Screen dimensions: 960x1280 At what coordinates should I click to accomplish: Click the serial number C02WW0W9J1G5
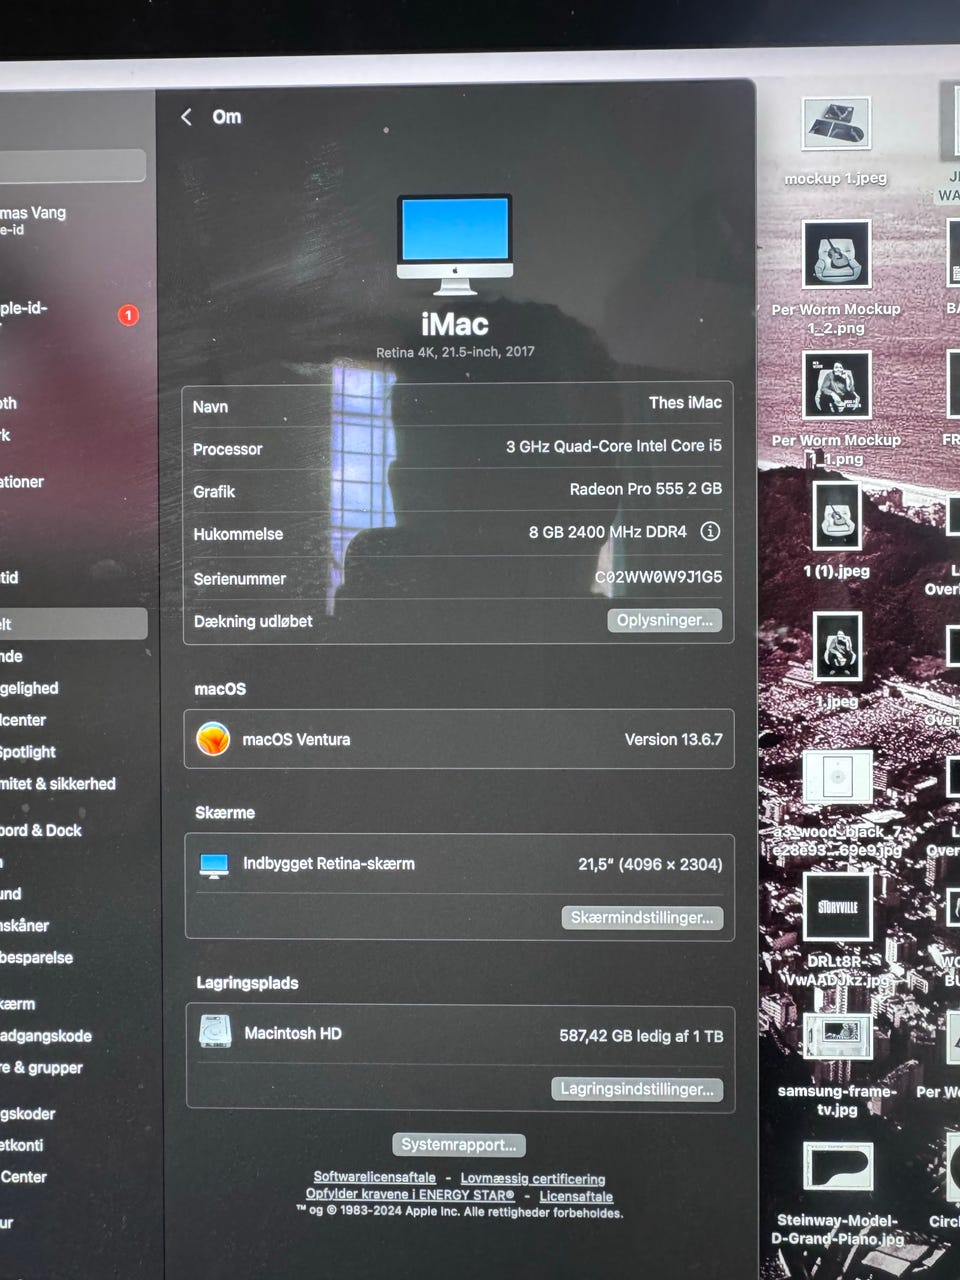(658, 577)
